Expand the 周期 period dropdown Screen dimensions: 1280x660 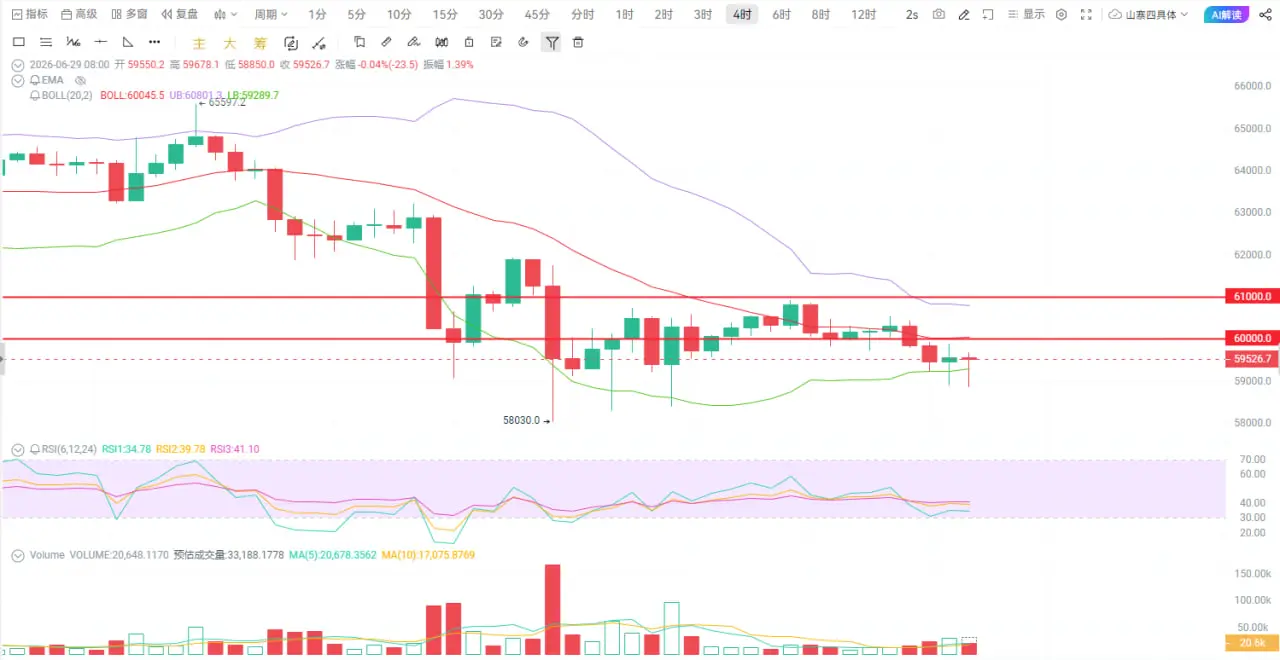270,14
